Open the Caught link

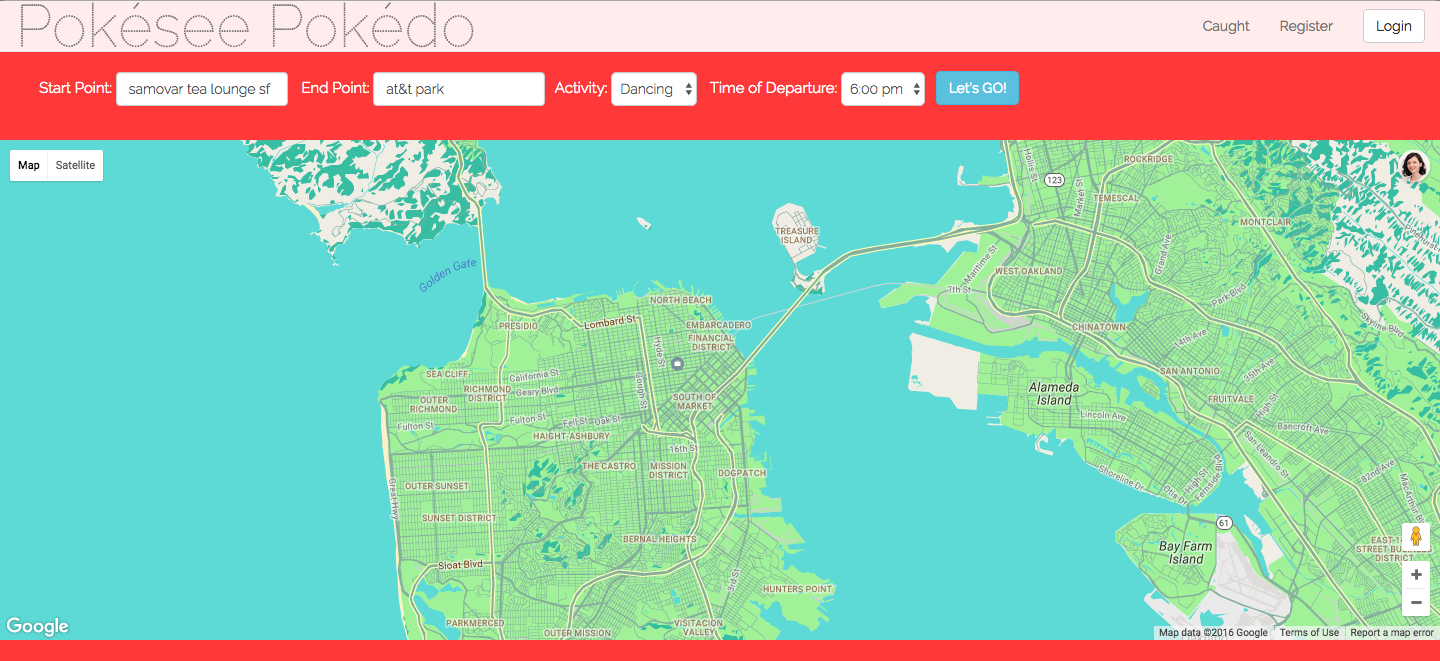pyautogui.click(x=1226, y=26)
